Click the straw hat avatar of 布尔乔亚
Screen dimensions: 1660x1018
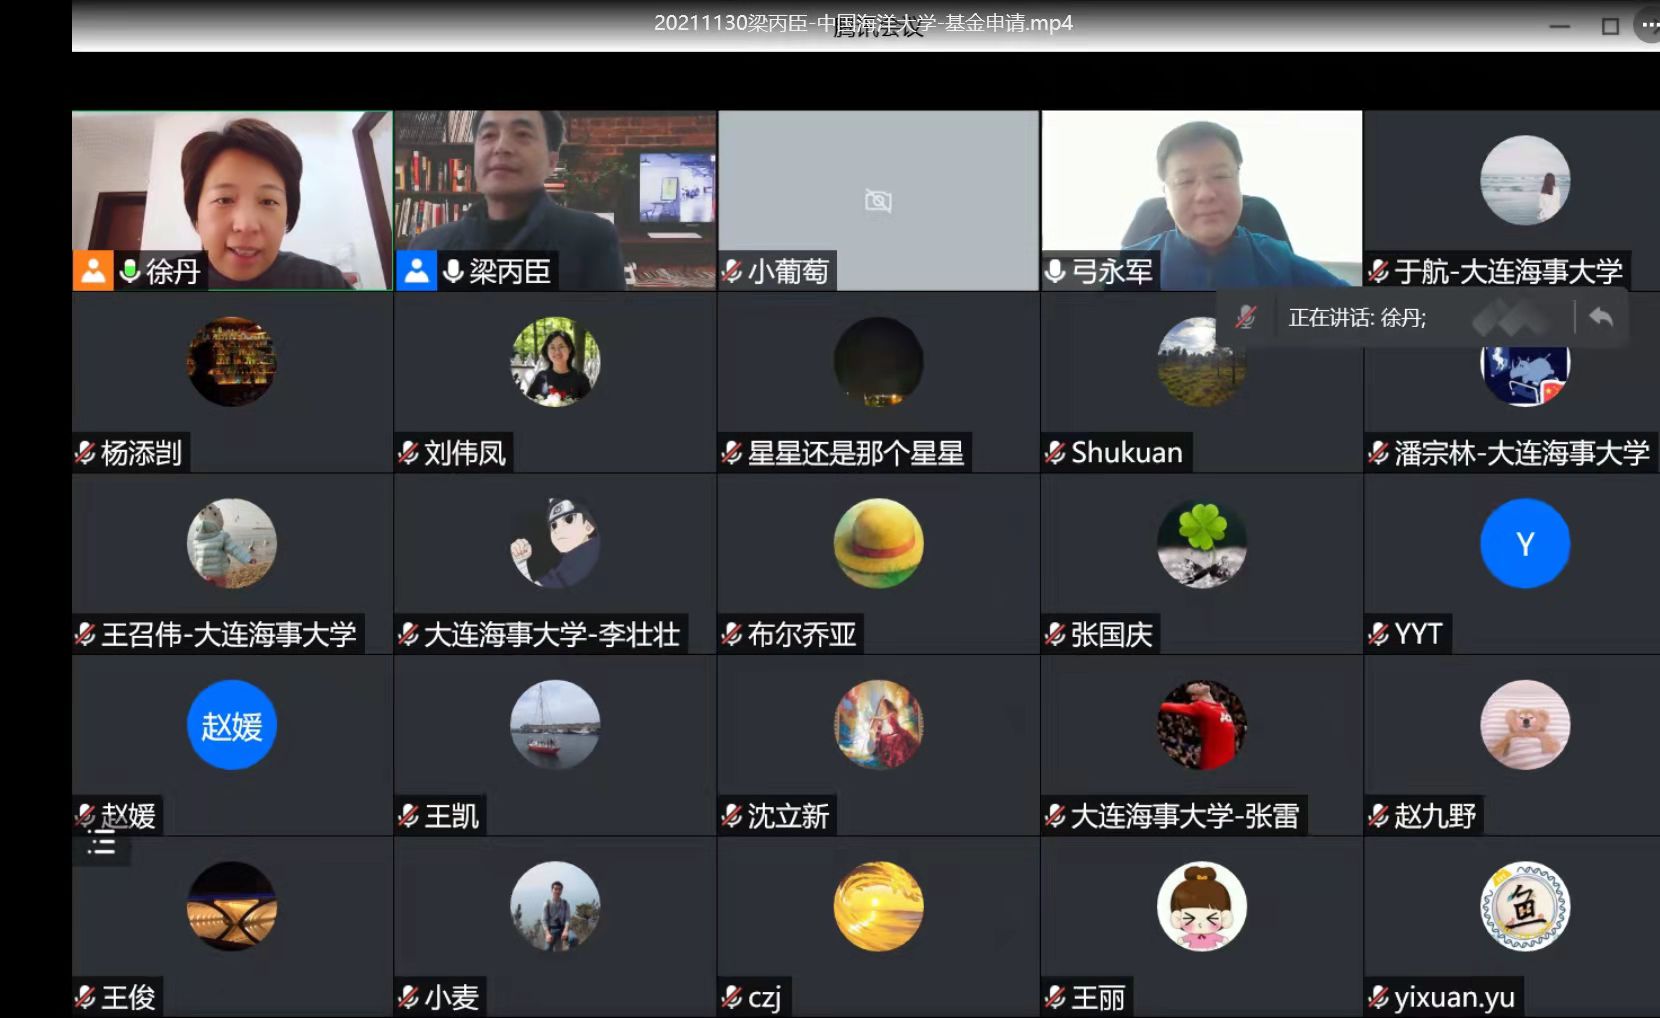(x=878, y=544)
